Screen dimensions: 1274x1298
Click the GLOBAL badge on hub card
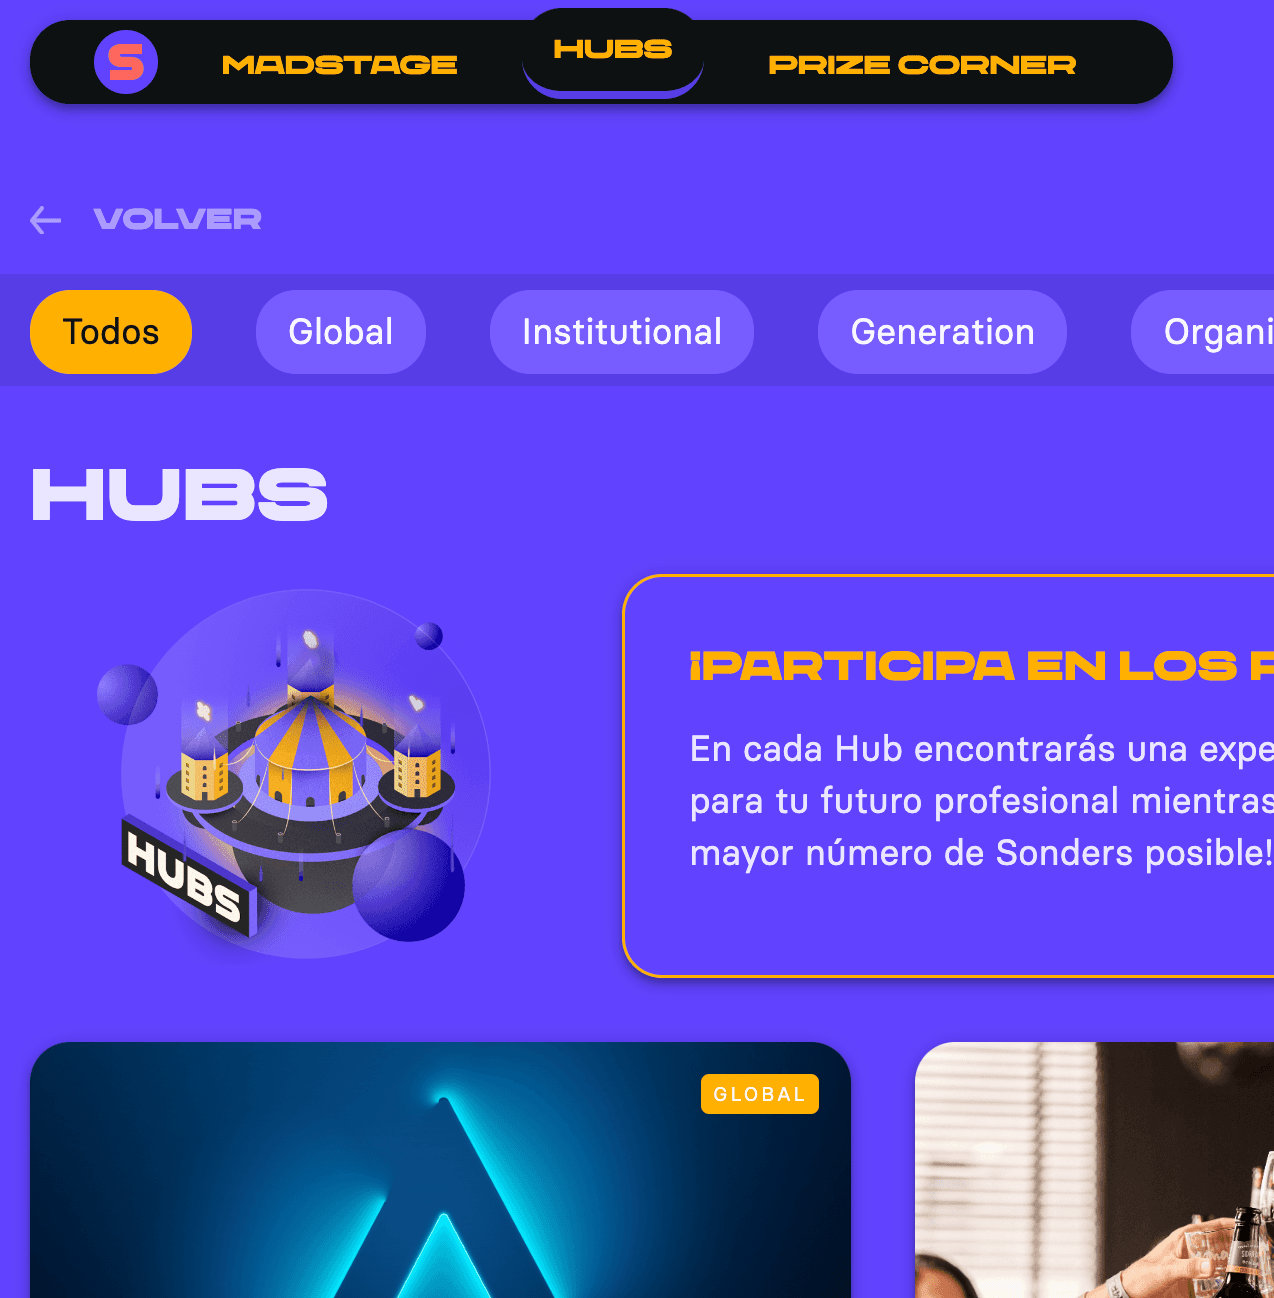tap(760, 1094)
